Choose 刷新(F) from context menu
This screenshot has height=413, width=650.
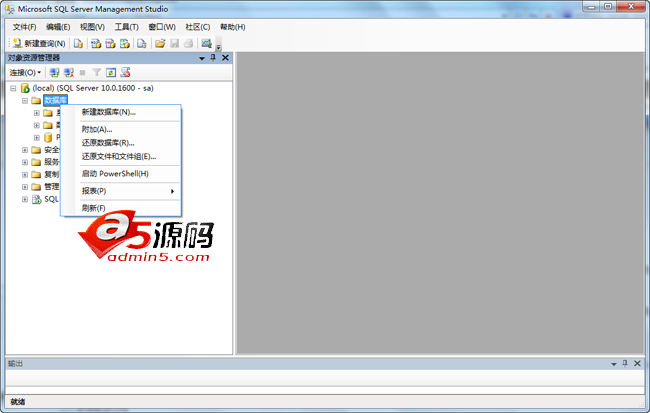tap(121, 208)
